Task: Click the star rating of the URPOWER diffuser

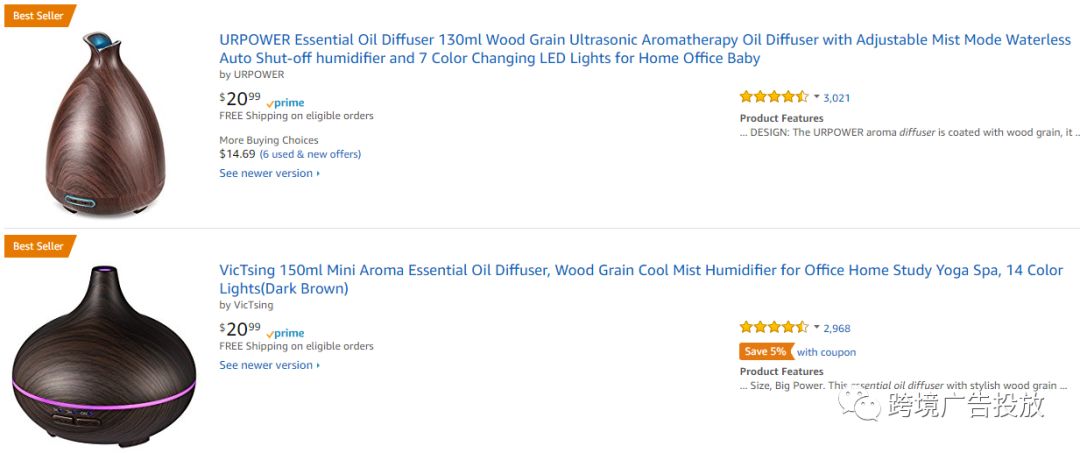Action: [774, 97]
